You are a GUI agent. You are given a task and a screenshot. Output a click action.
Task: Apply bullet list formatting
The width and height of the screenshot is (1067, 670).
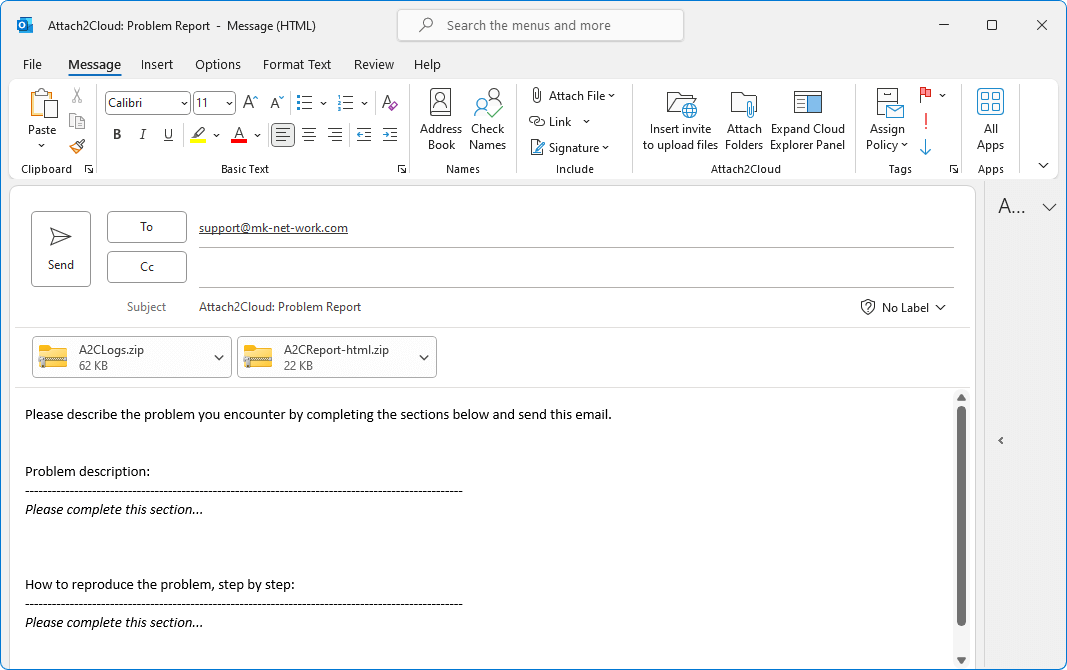(305, 103)
